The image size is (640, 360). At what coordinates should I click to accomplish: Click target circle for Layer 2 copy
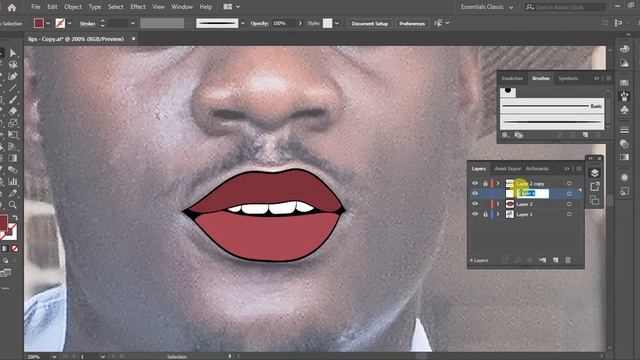[x=569, y=183]
